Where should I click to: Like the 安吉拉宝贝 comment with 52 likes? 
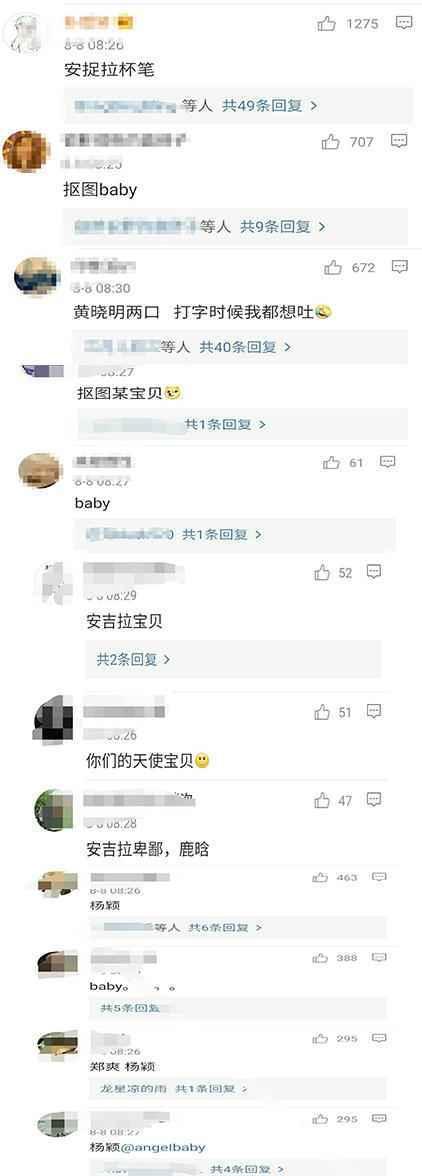point(322,573)
